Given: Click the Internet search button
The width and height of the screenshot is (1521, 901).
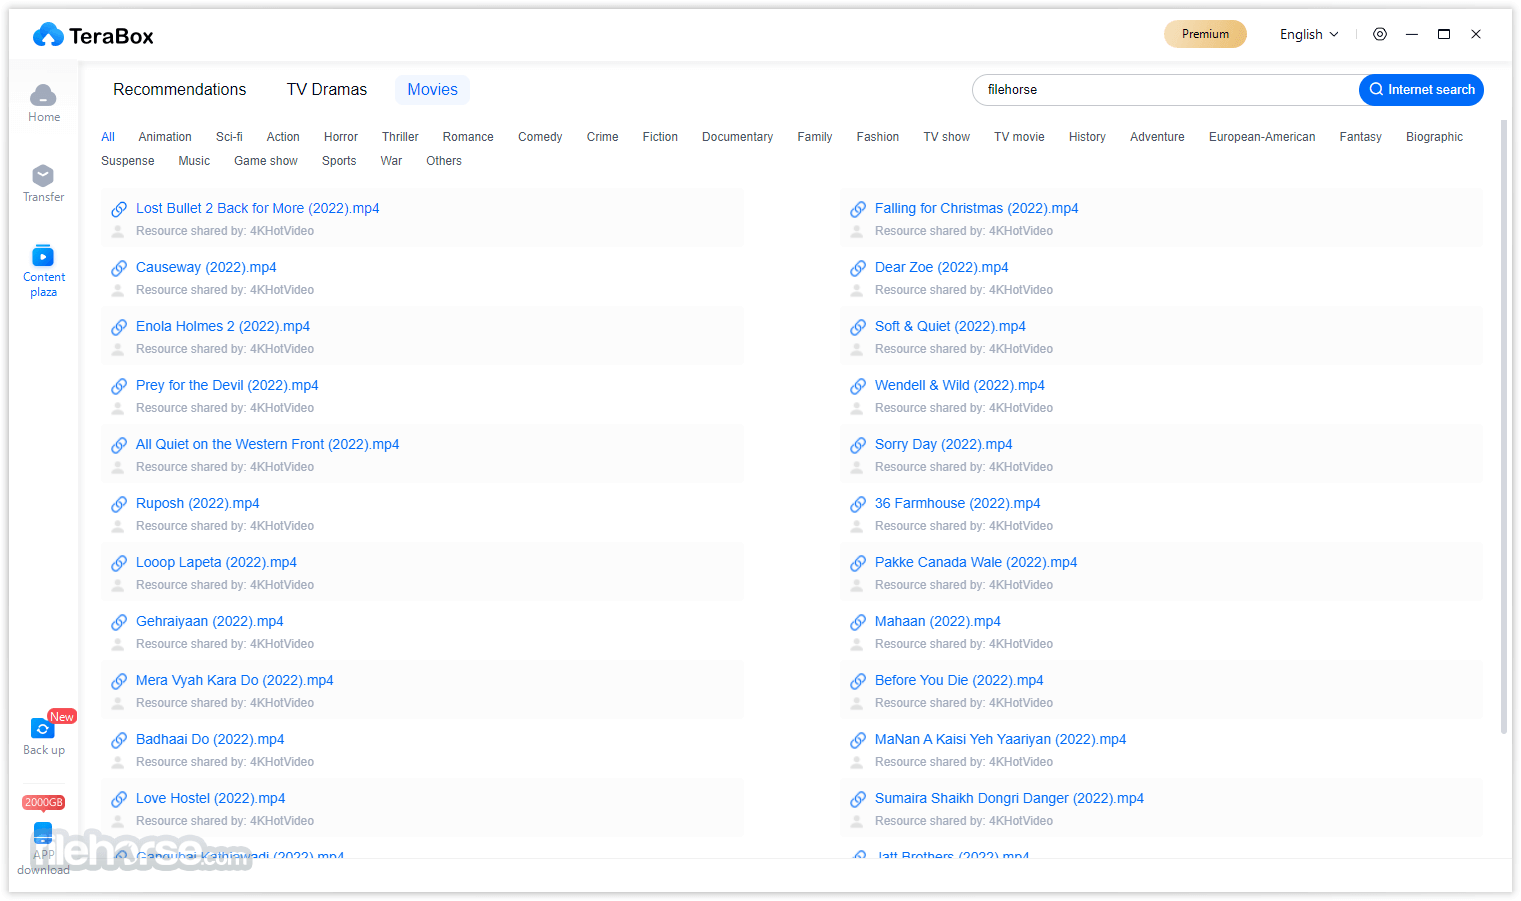Looking at the screenshot, I should 1421,90.
